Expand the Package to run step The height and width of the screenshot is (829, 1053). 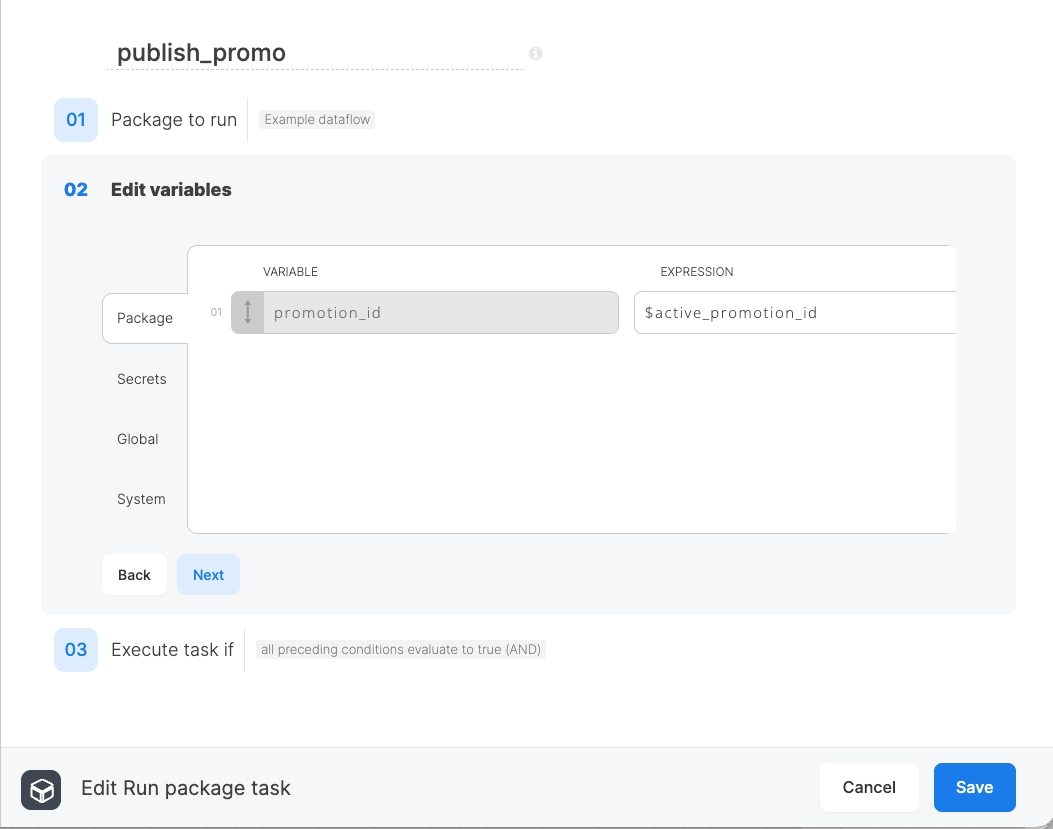(x=174, y=120)
